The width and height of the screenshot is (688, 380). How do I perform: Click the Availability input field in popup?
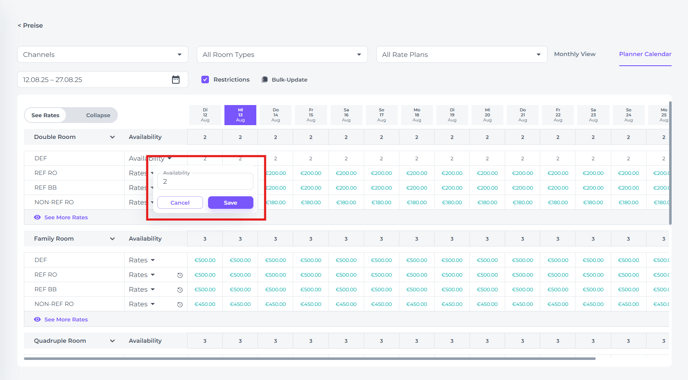205,181
